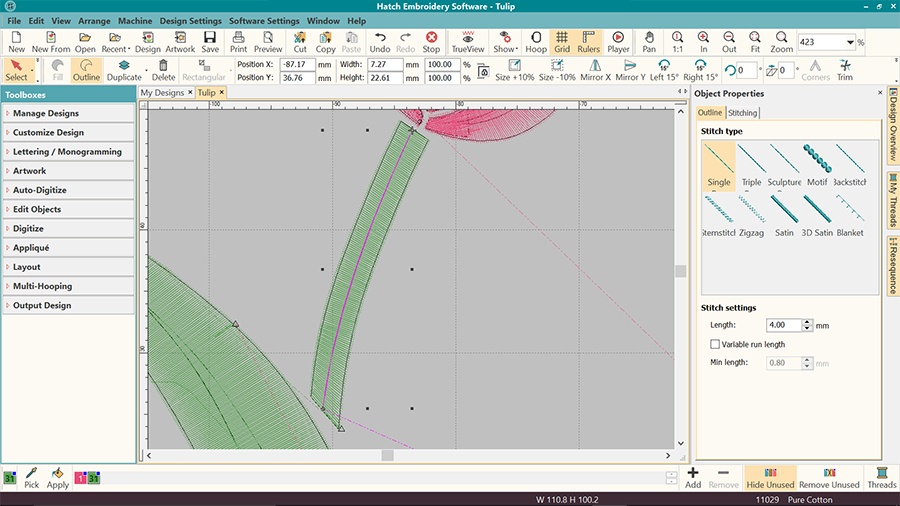Click the TrueView toolbar icon

point(466,41)
